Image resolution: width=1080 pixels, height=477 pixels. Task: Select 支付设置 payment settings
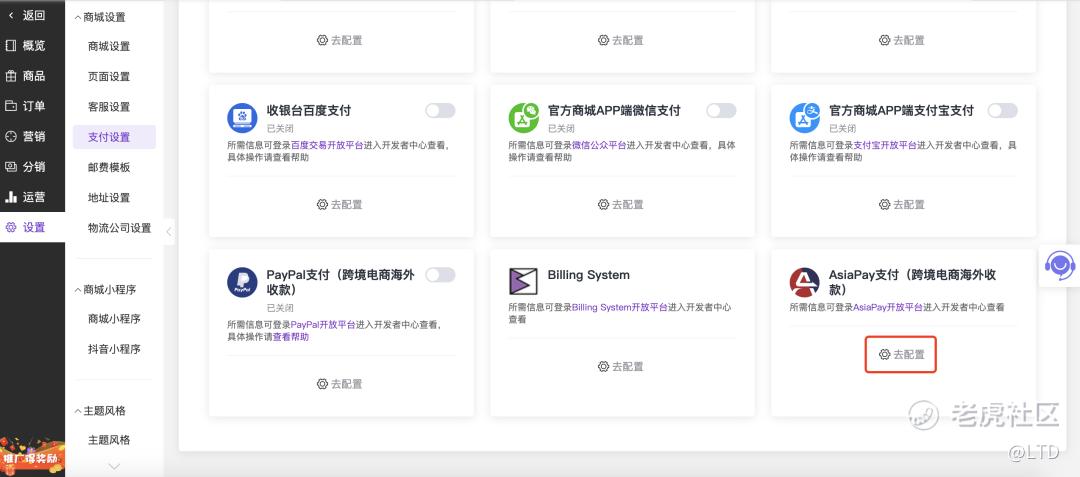(114, 137)
